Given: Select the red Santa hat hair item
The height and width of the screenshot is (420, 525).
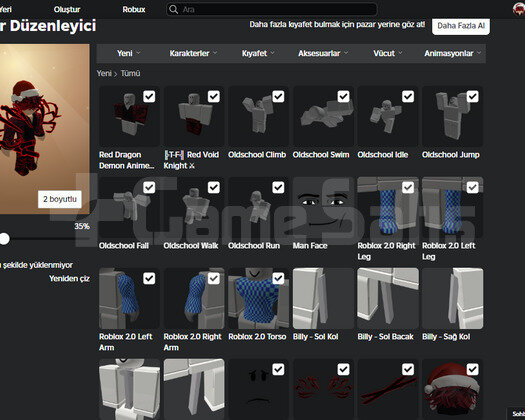Looking at the screenshot, I should (x=452, y=389).
